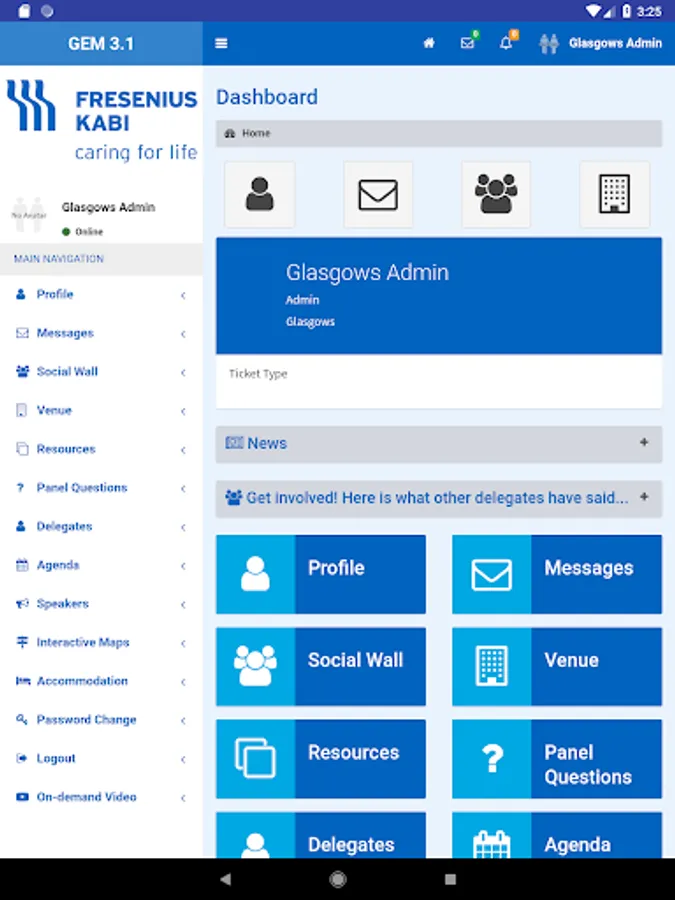Click the Delegates icon in sidebar
Image resolution: width=675 pixels, height=900 pixels.
click(21, 526)
